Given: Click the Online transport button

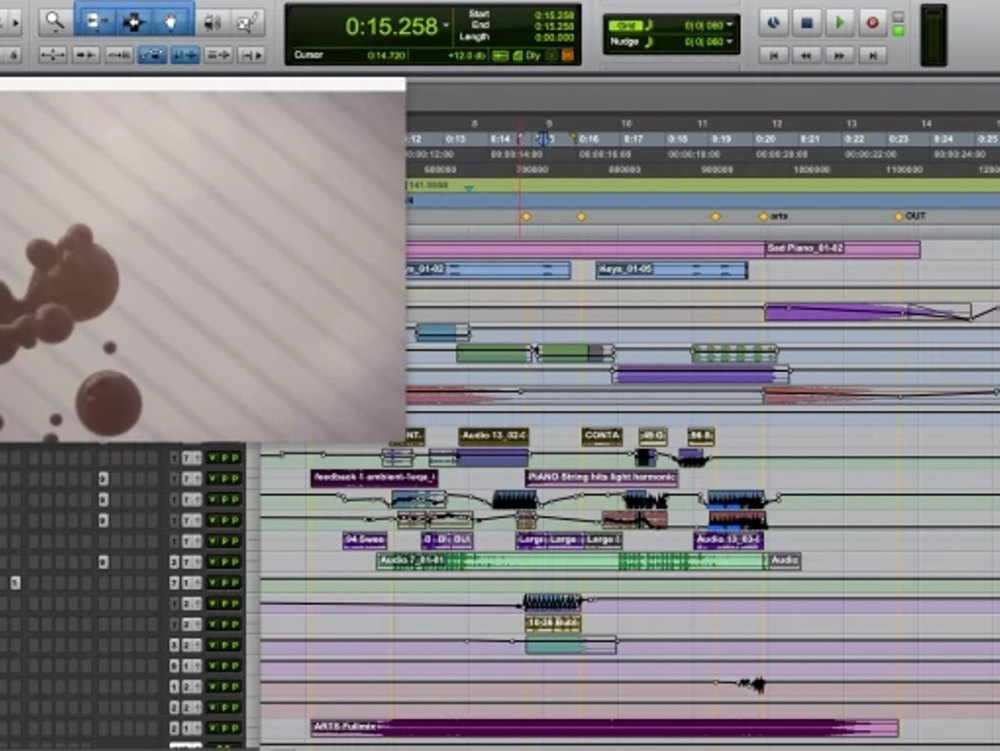Looking at the screenshot, I should (774, 23).
